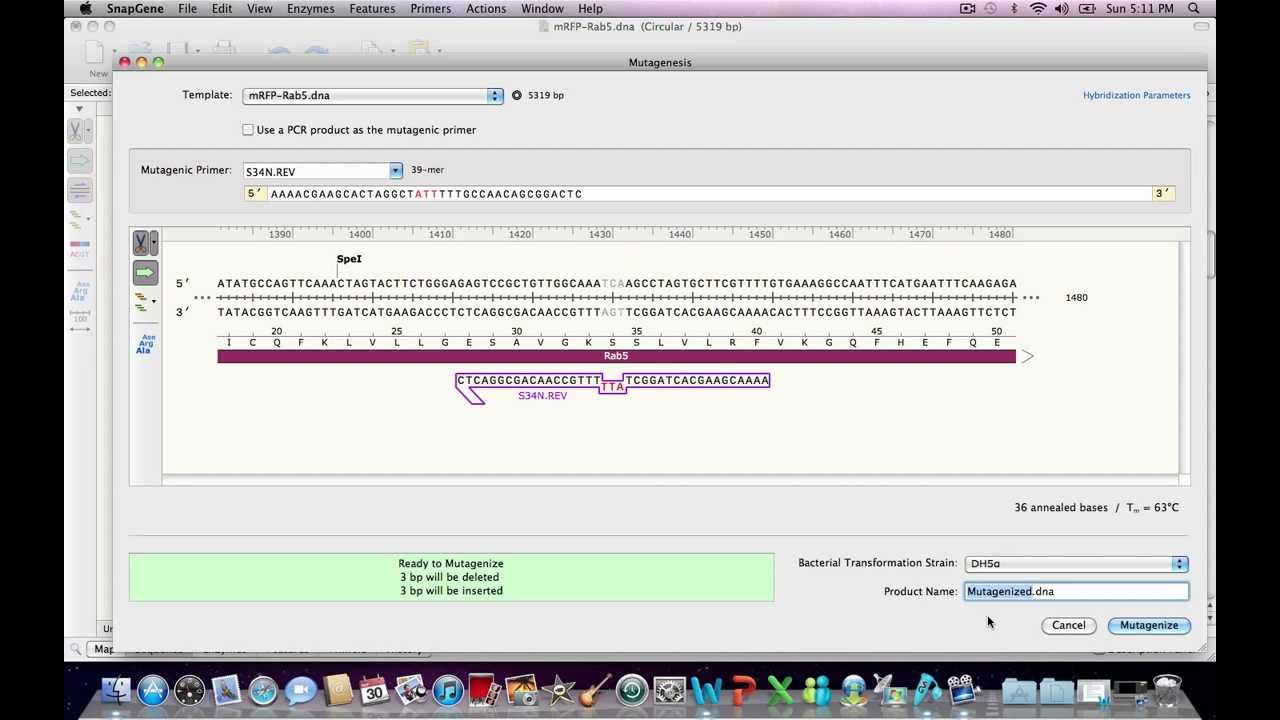Click the volume icon in menu bar

(x=1061, y=9)
